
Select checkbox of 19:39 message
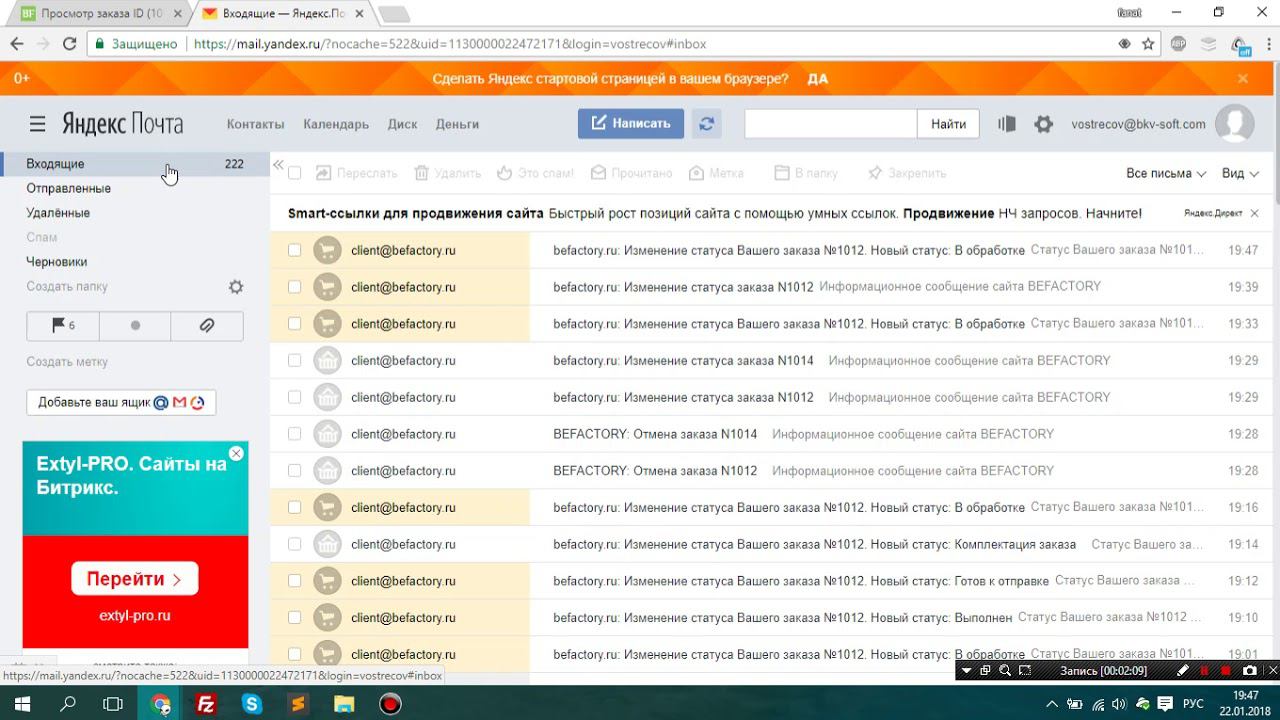coord(294,287)
